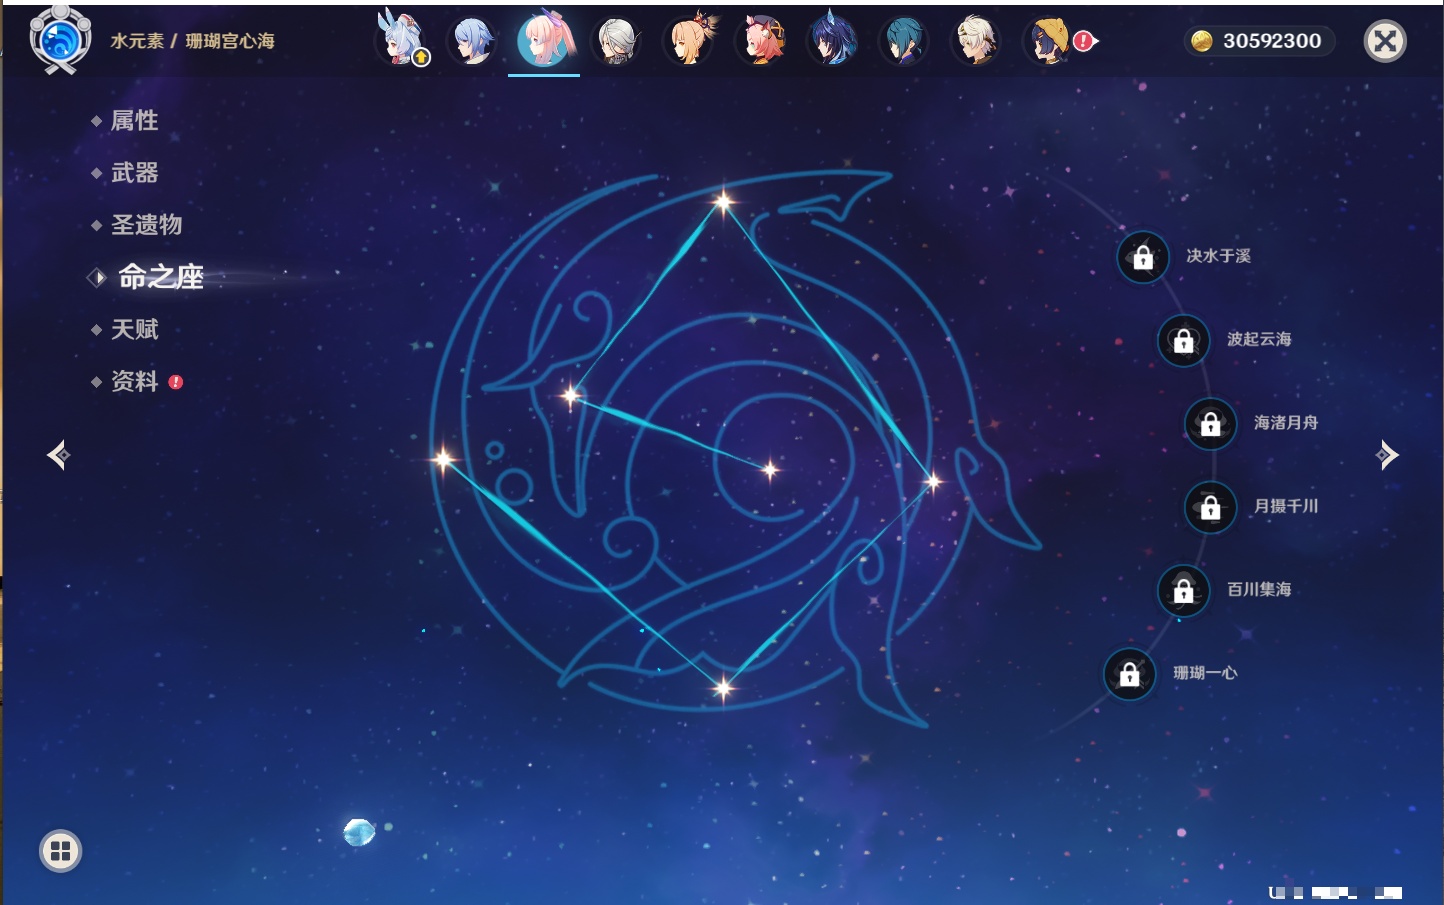
Task: Select the character portrait with the yellow upgrade arrow
Action: click(x=401, y=41)
